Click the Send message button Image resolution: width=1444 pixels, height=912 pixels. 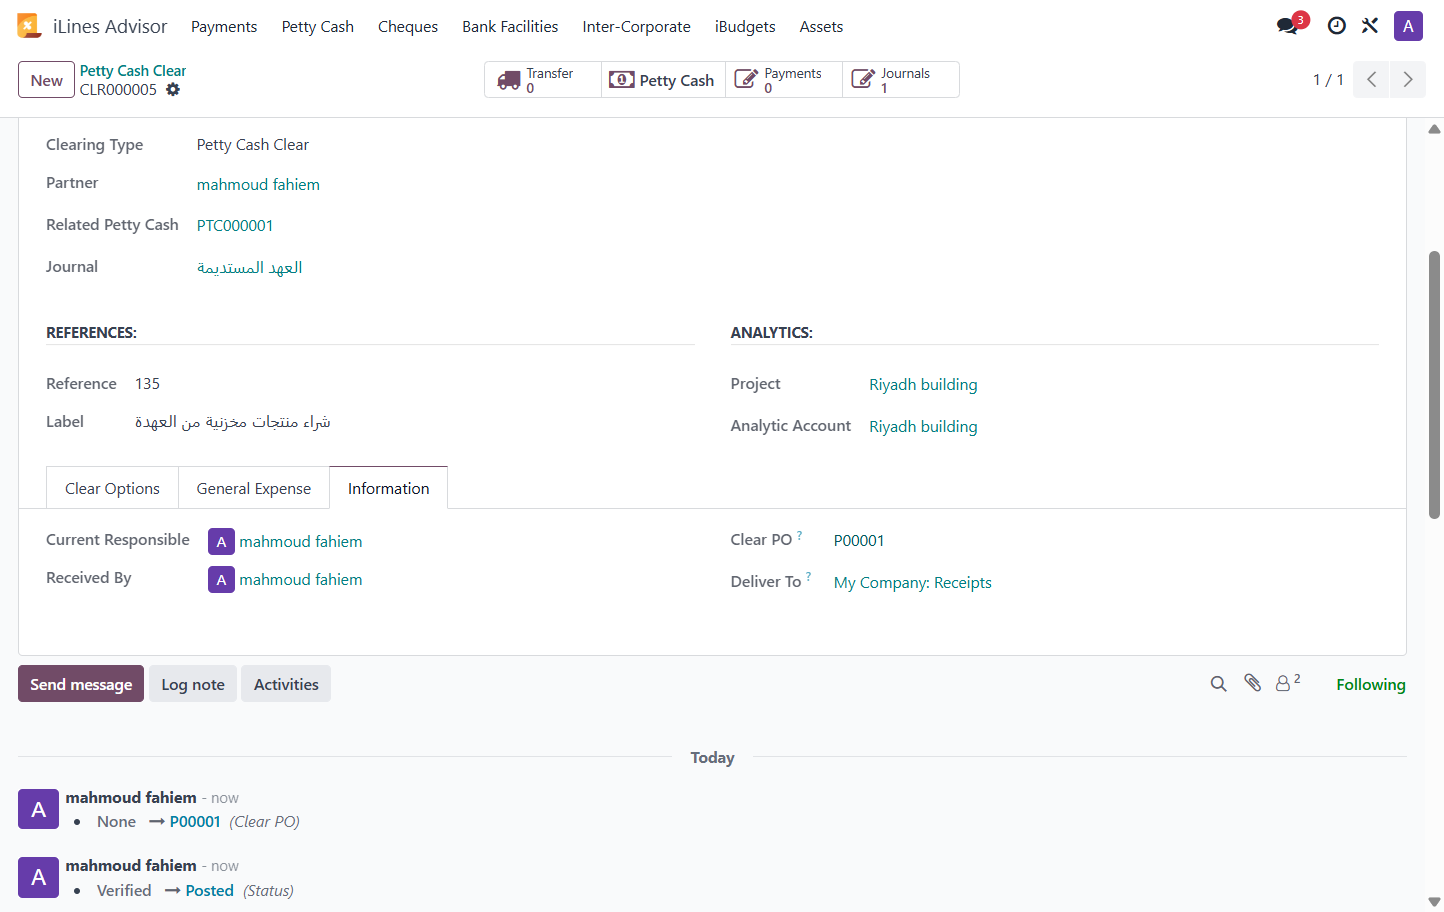pyautogui.click(x=81, y=684)
